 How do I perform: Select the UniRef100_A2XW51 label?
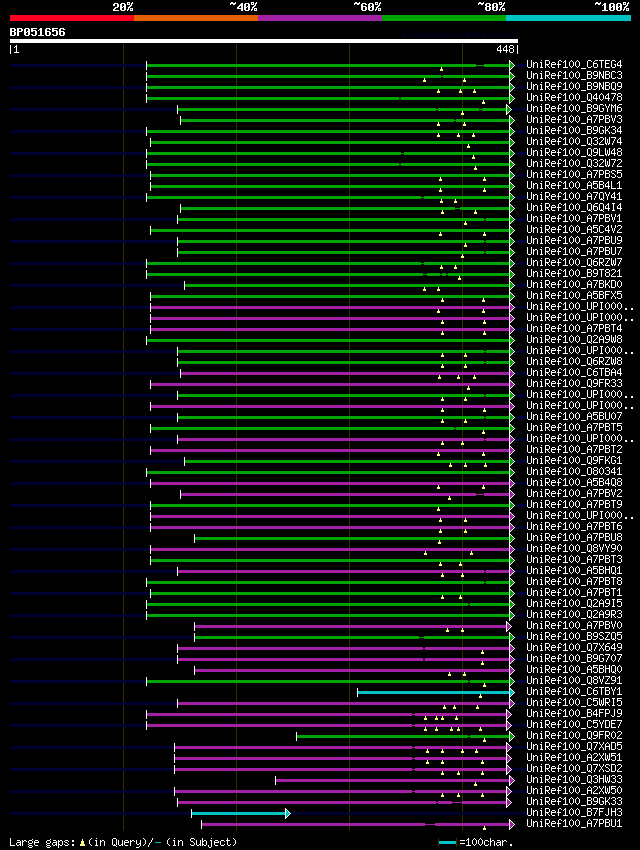pos(574,757)
